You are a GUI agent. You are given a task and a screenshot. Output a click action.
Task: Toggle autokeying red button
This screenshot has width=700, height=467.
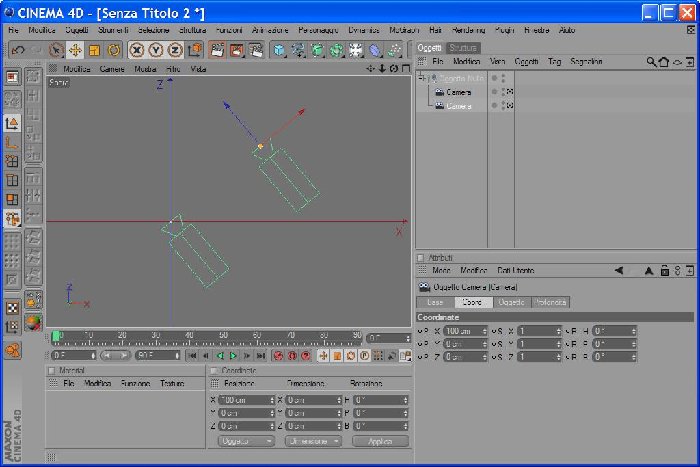click(x=292, y=356)
